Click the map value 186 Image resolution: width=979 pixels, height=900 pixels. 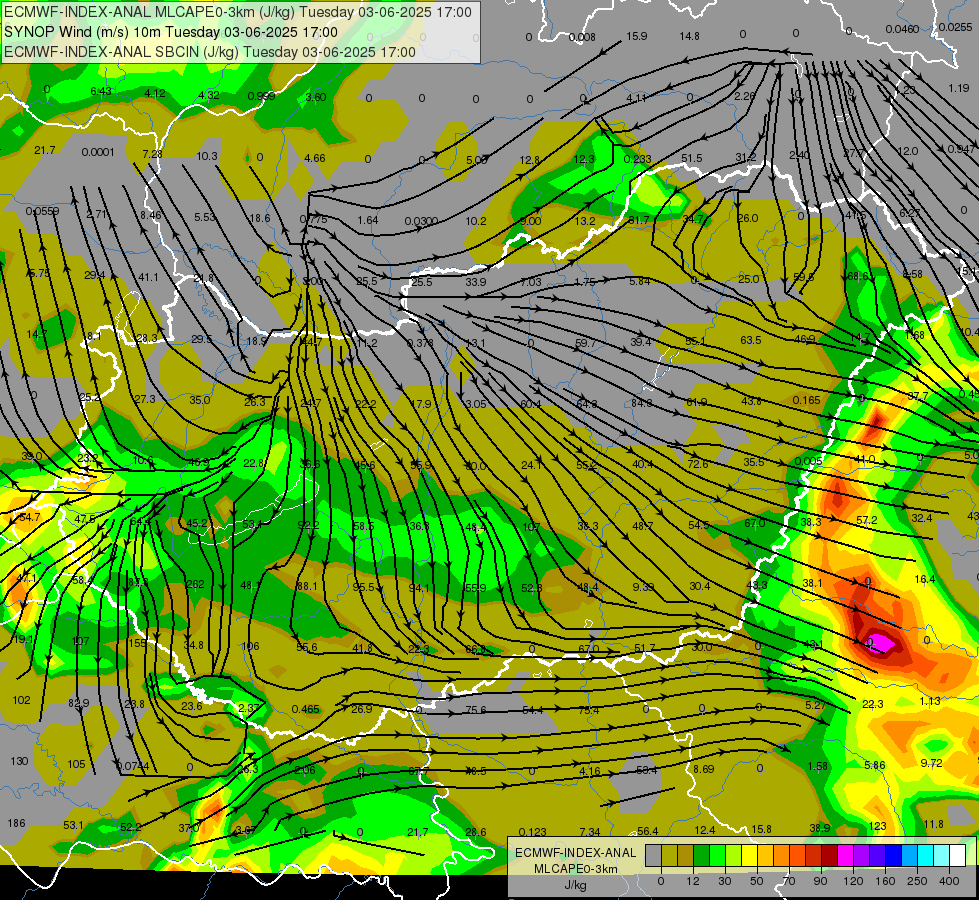point(16,823)
